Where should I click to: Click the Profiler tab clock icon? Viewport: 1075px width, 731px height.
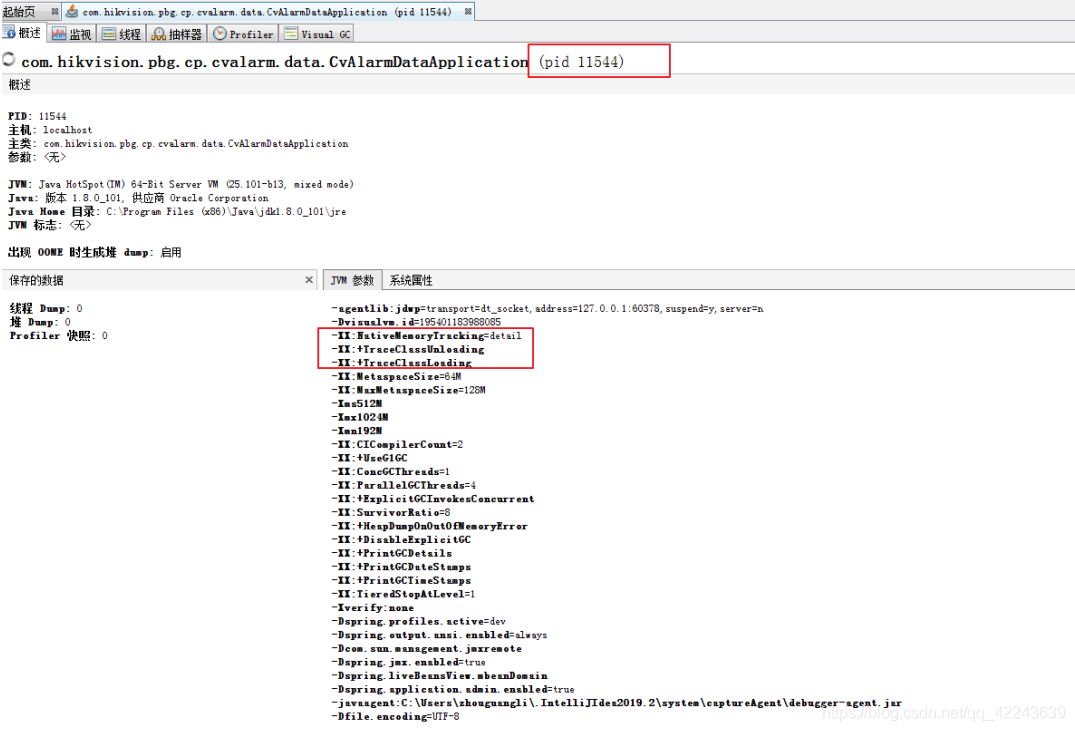219,34
